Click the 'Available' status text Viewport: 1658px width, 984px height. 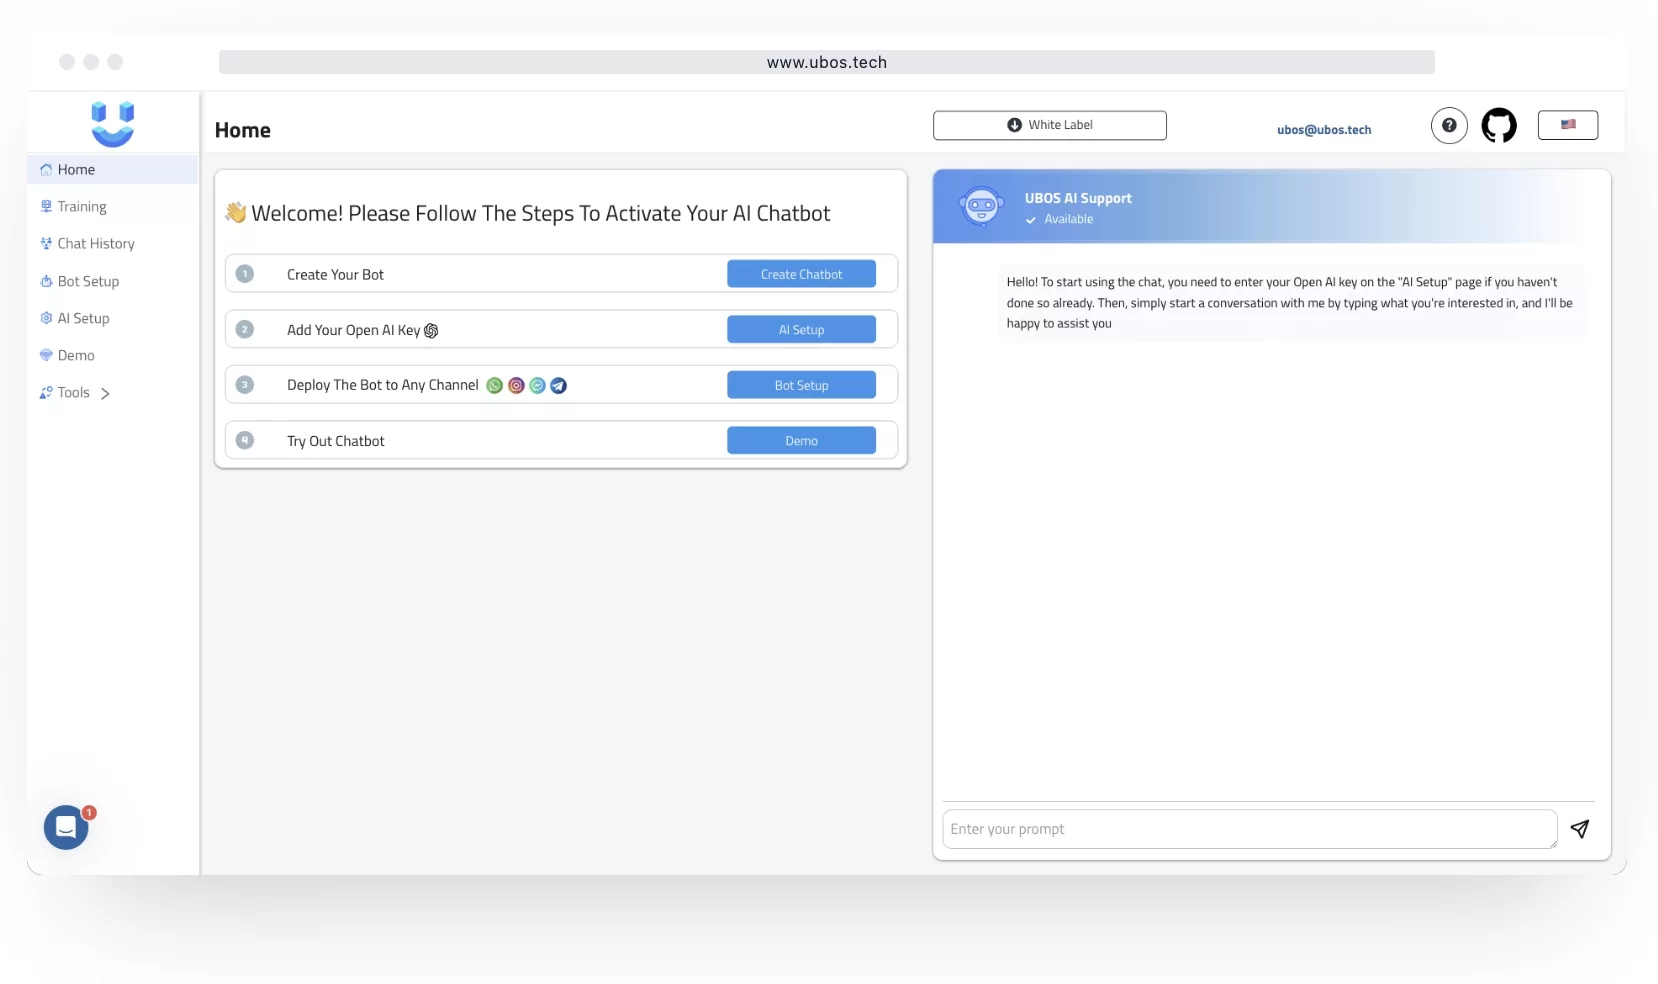[1069, 219]
